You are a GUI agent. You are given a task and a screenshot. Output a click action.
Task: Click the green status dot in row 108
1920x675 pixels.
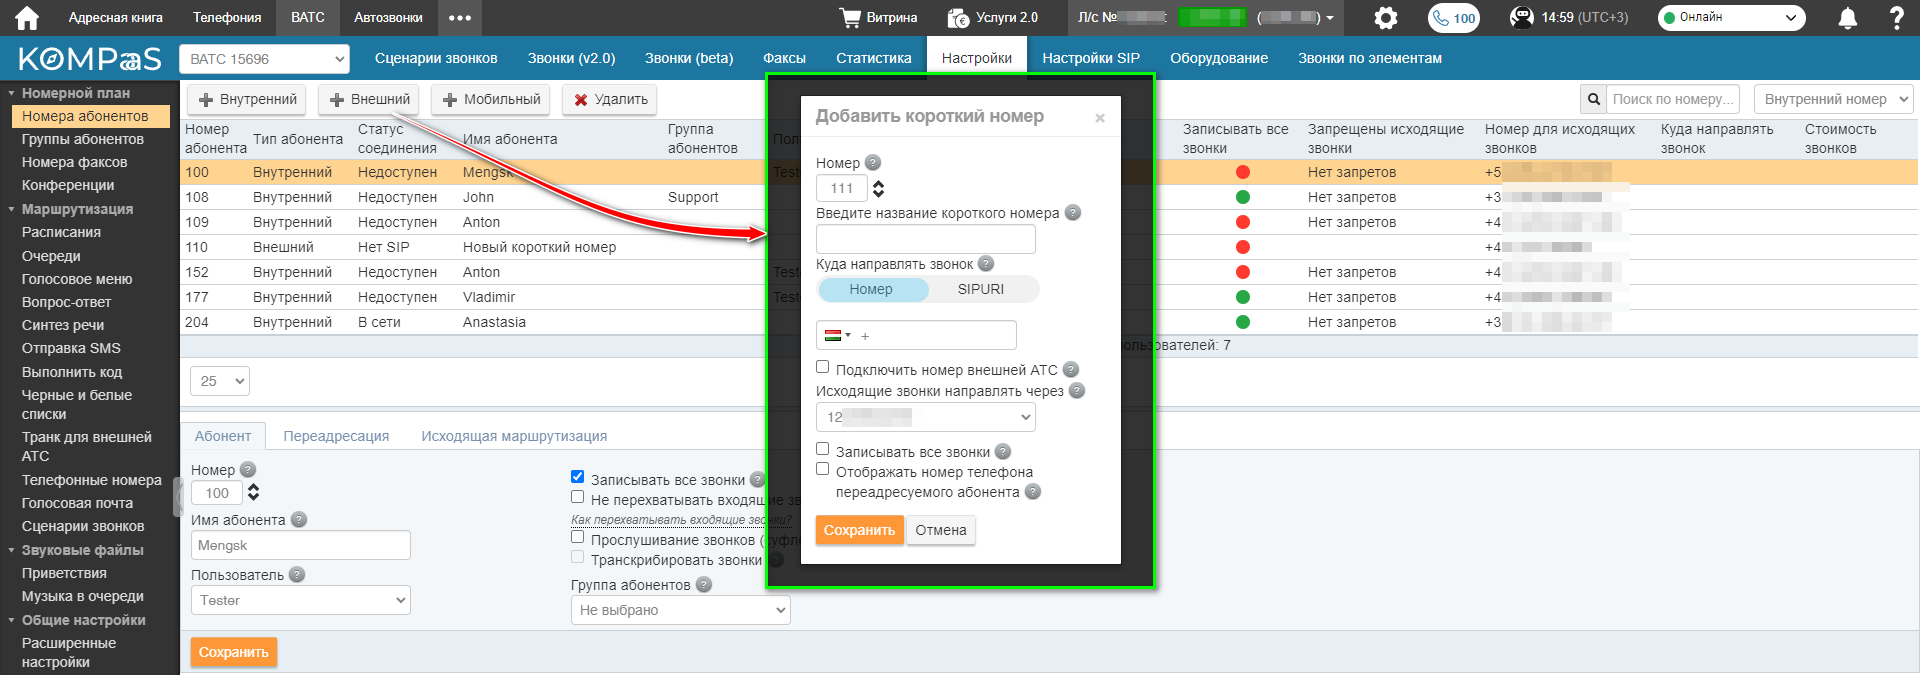pyautogui.click(x=1243, y=197)
